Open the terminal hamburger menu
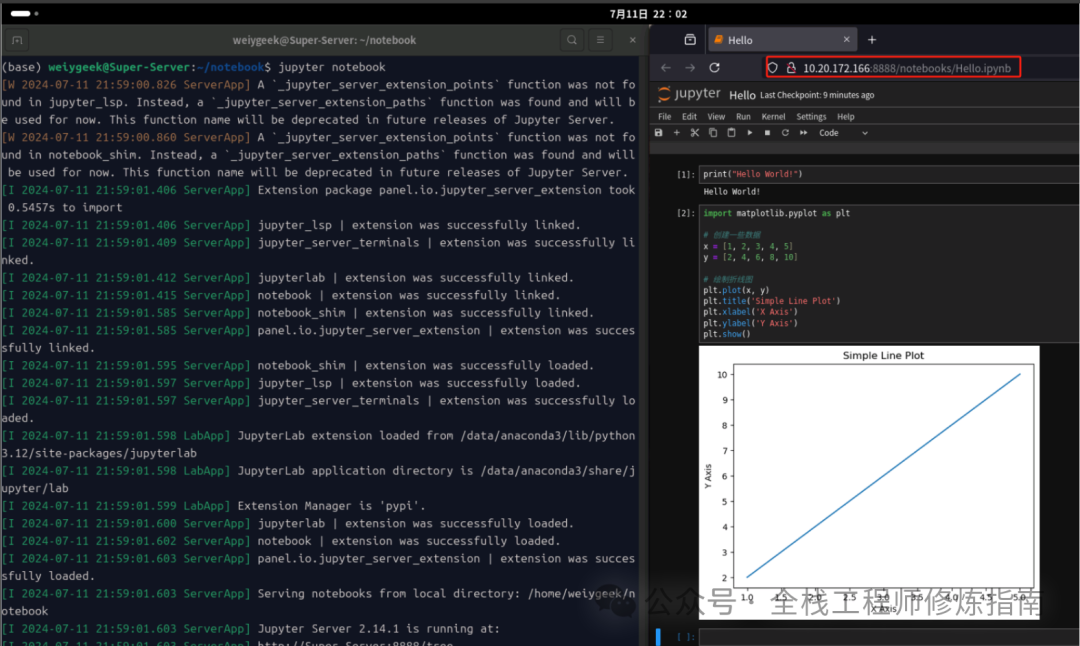Screen dimensions: 1080x646 point(600,40)
